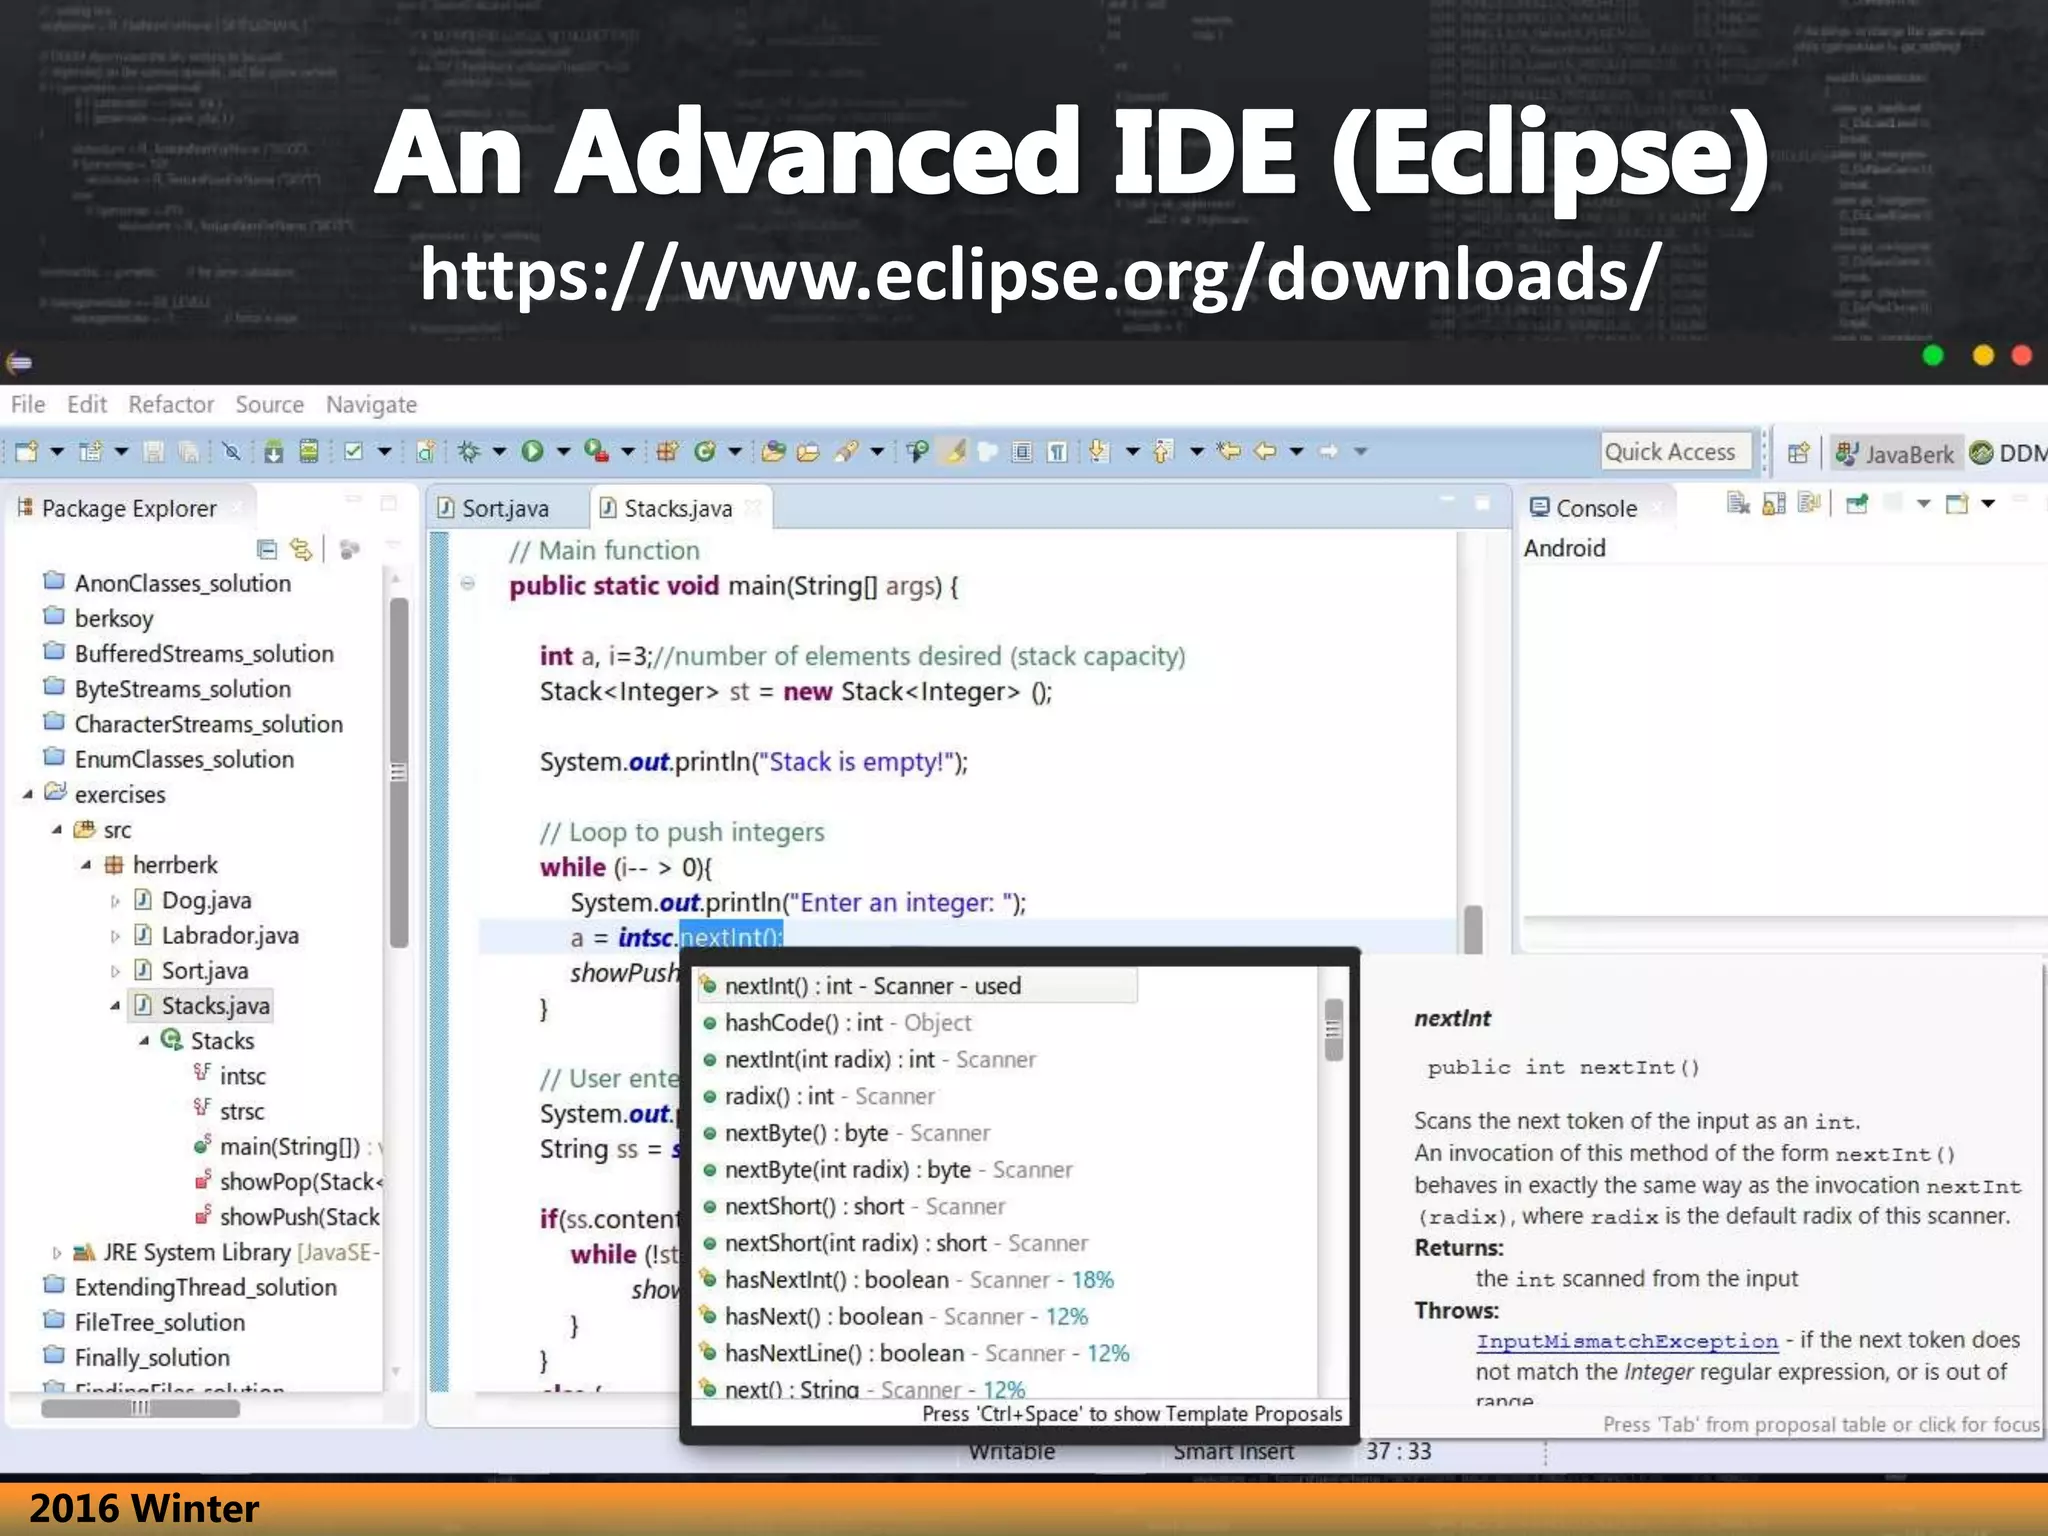2048x1536 pixels.
Task: Collapse the src folder node
Action: pos(57,830)
